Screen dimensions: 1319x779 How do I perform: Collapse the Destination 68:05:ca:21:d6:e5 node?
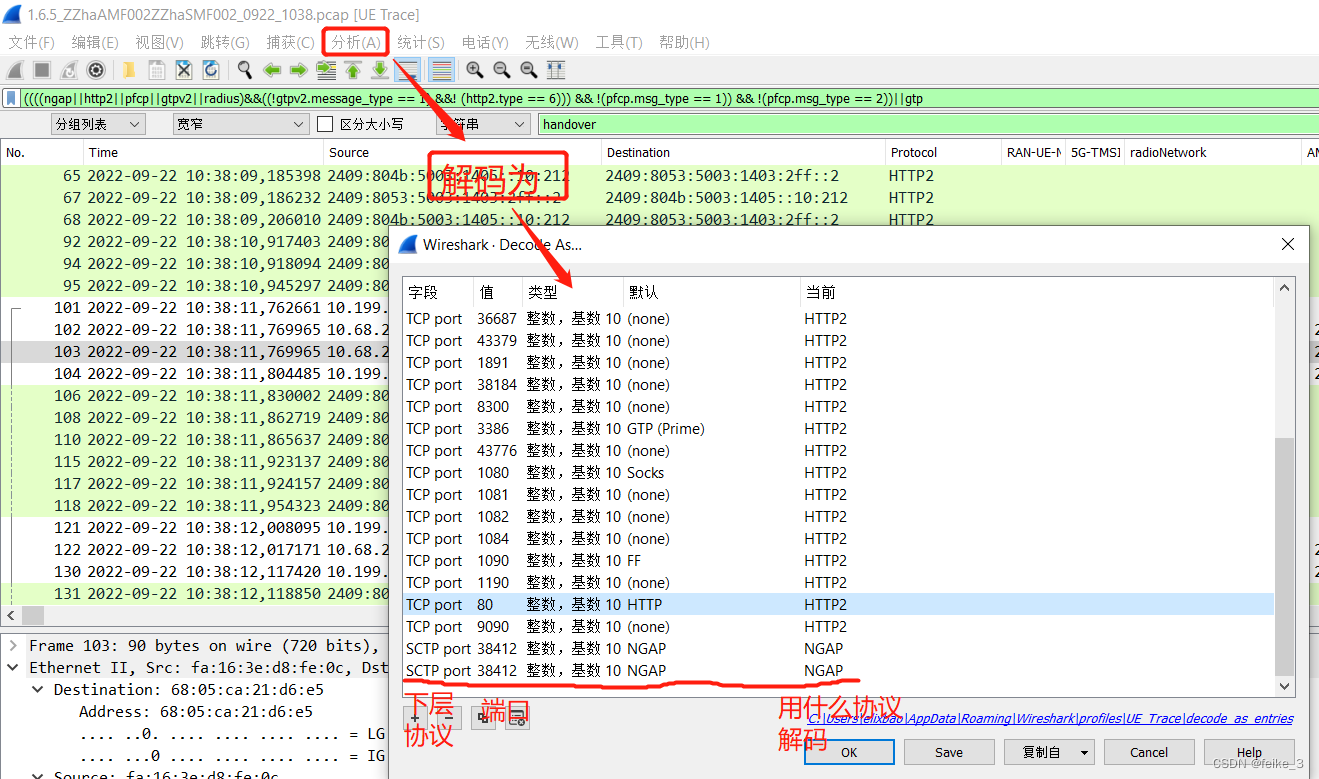pos(37,690)
